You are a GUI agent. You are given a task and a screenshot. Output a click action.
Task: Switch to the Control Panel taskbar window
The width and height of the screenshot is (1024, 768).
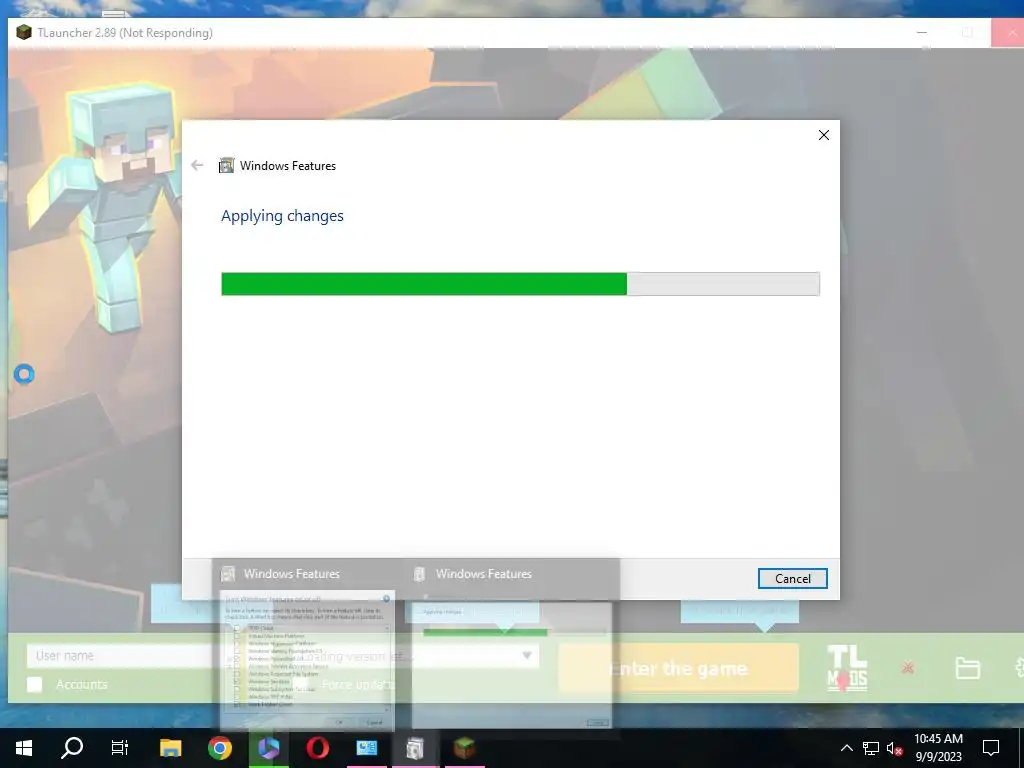click(366, 748)
